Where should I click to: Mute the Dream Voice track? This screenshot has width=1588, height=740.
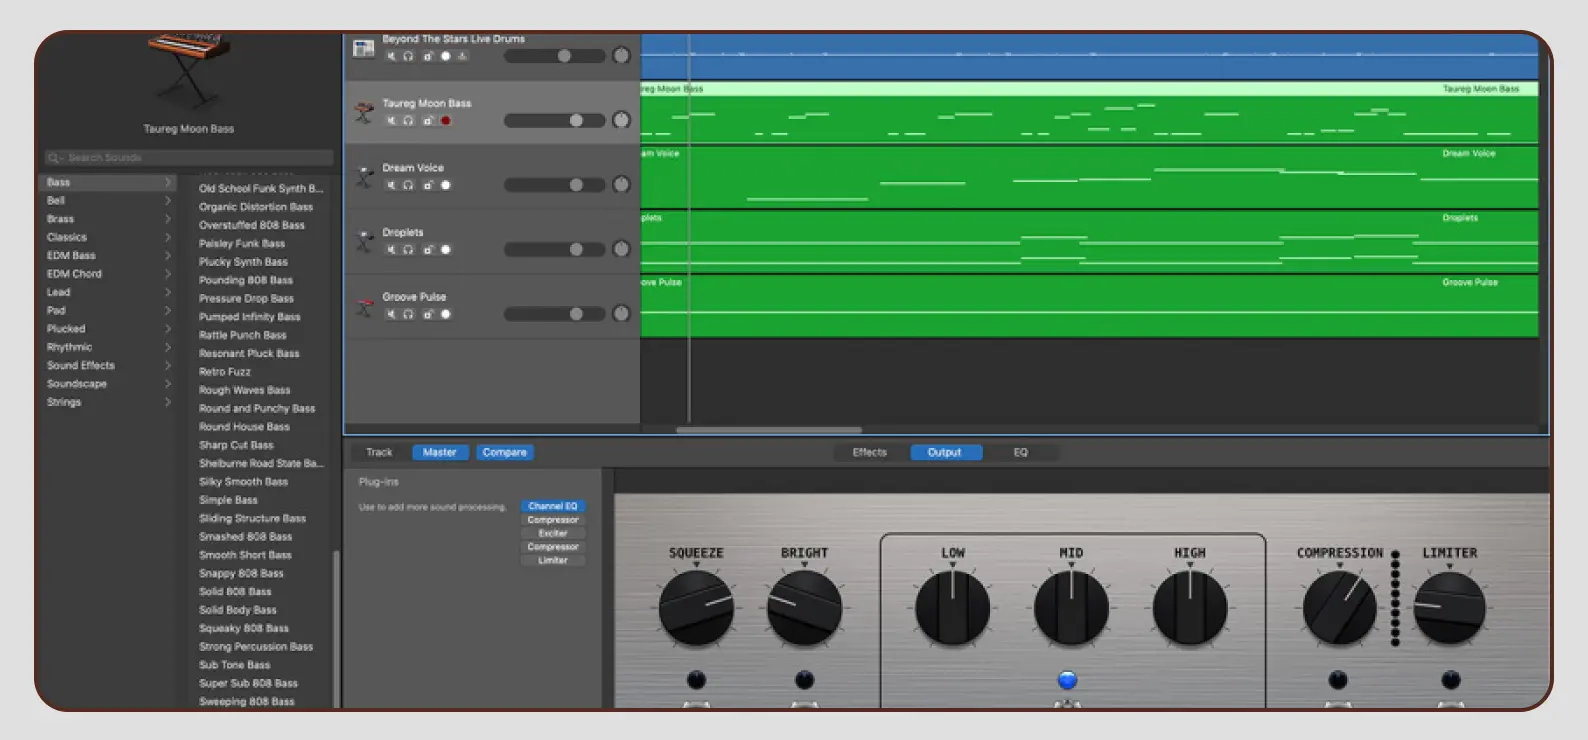[x=391, y=185]
